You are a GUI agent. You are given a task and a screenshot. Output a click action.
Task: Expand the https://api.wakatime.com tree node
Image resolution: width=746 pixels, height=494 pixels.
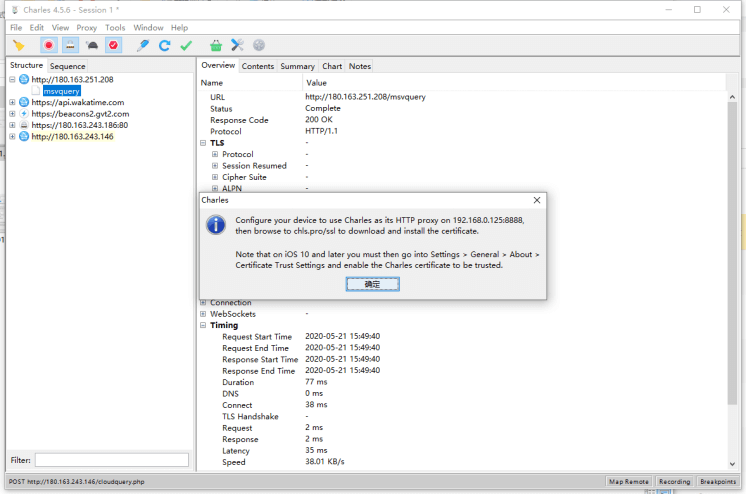click(x=12, y=102)
